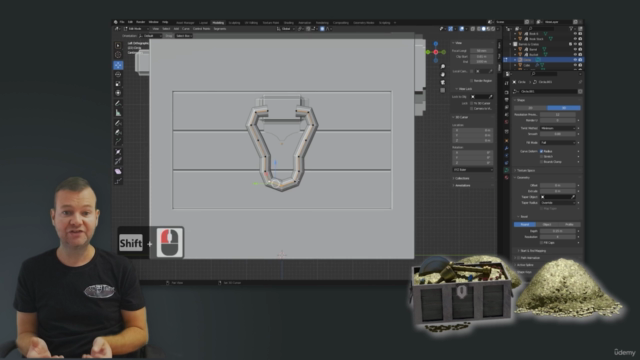The height and width of the screenshot is (360, 640).
Task: Select the Object bevel mode button
Action: pyautogui.click(x=547, y=224)
